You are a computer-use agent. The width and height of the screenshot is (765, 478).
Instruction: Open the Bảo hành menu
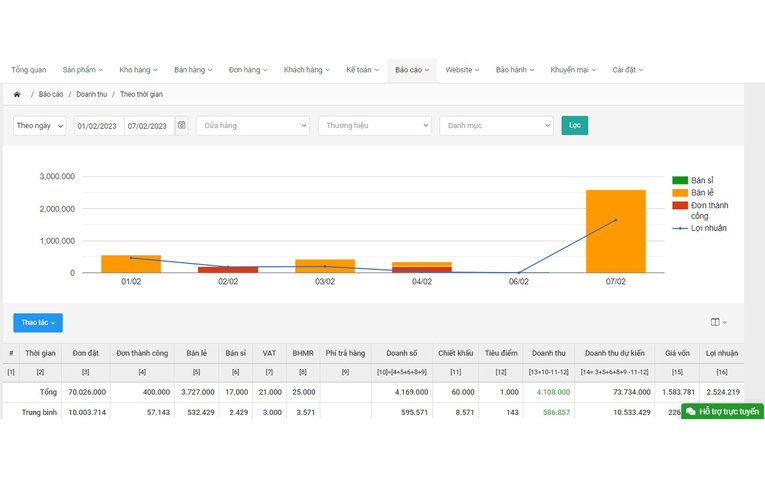[515, 70]
